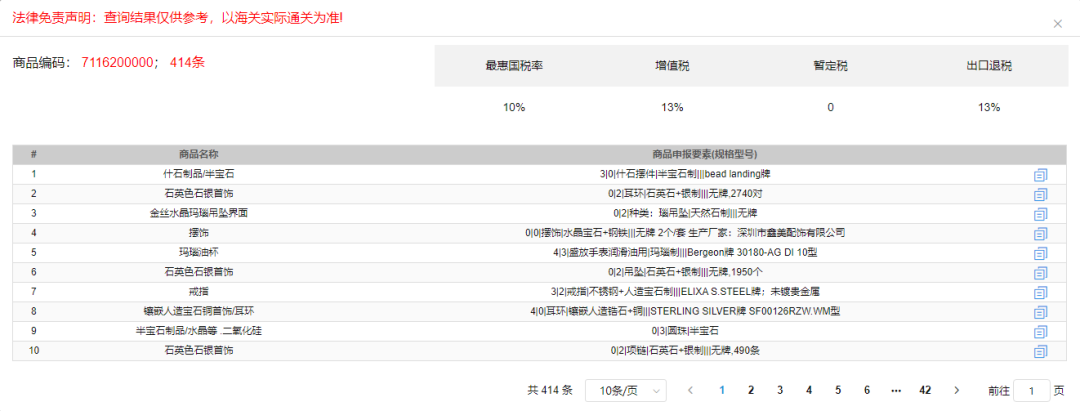
Task: Click product name 镶嵌人造宝石铜首饰/耳环
Action: (198, 312)
